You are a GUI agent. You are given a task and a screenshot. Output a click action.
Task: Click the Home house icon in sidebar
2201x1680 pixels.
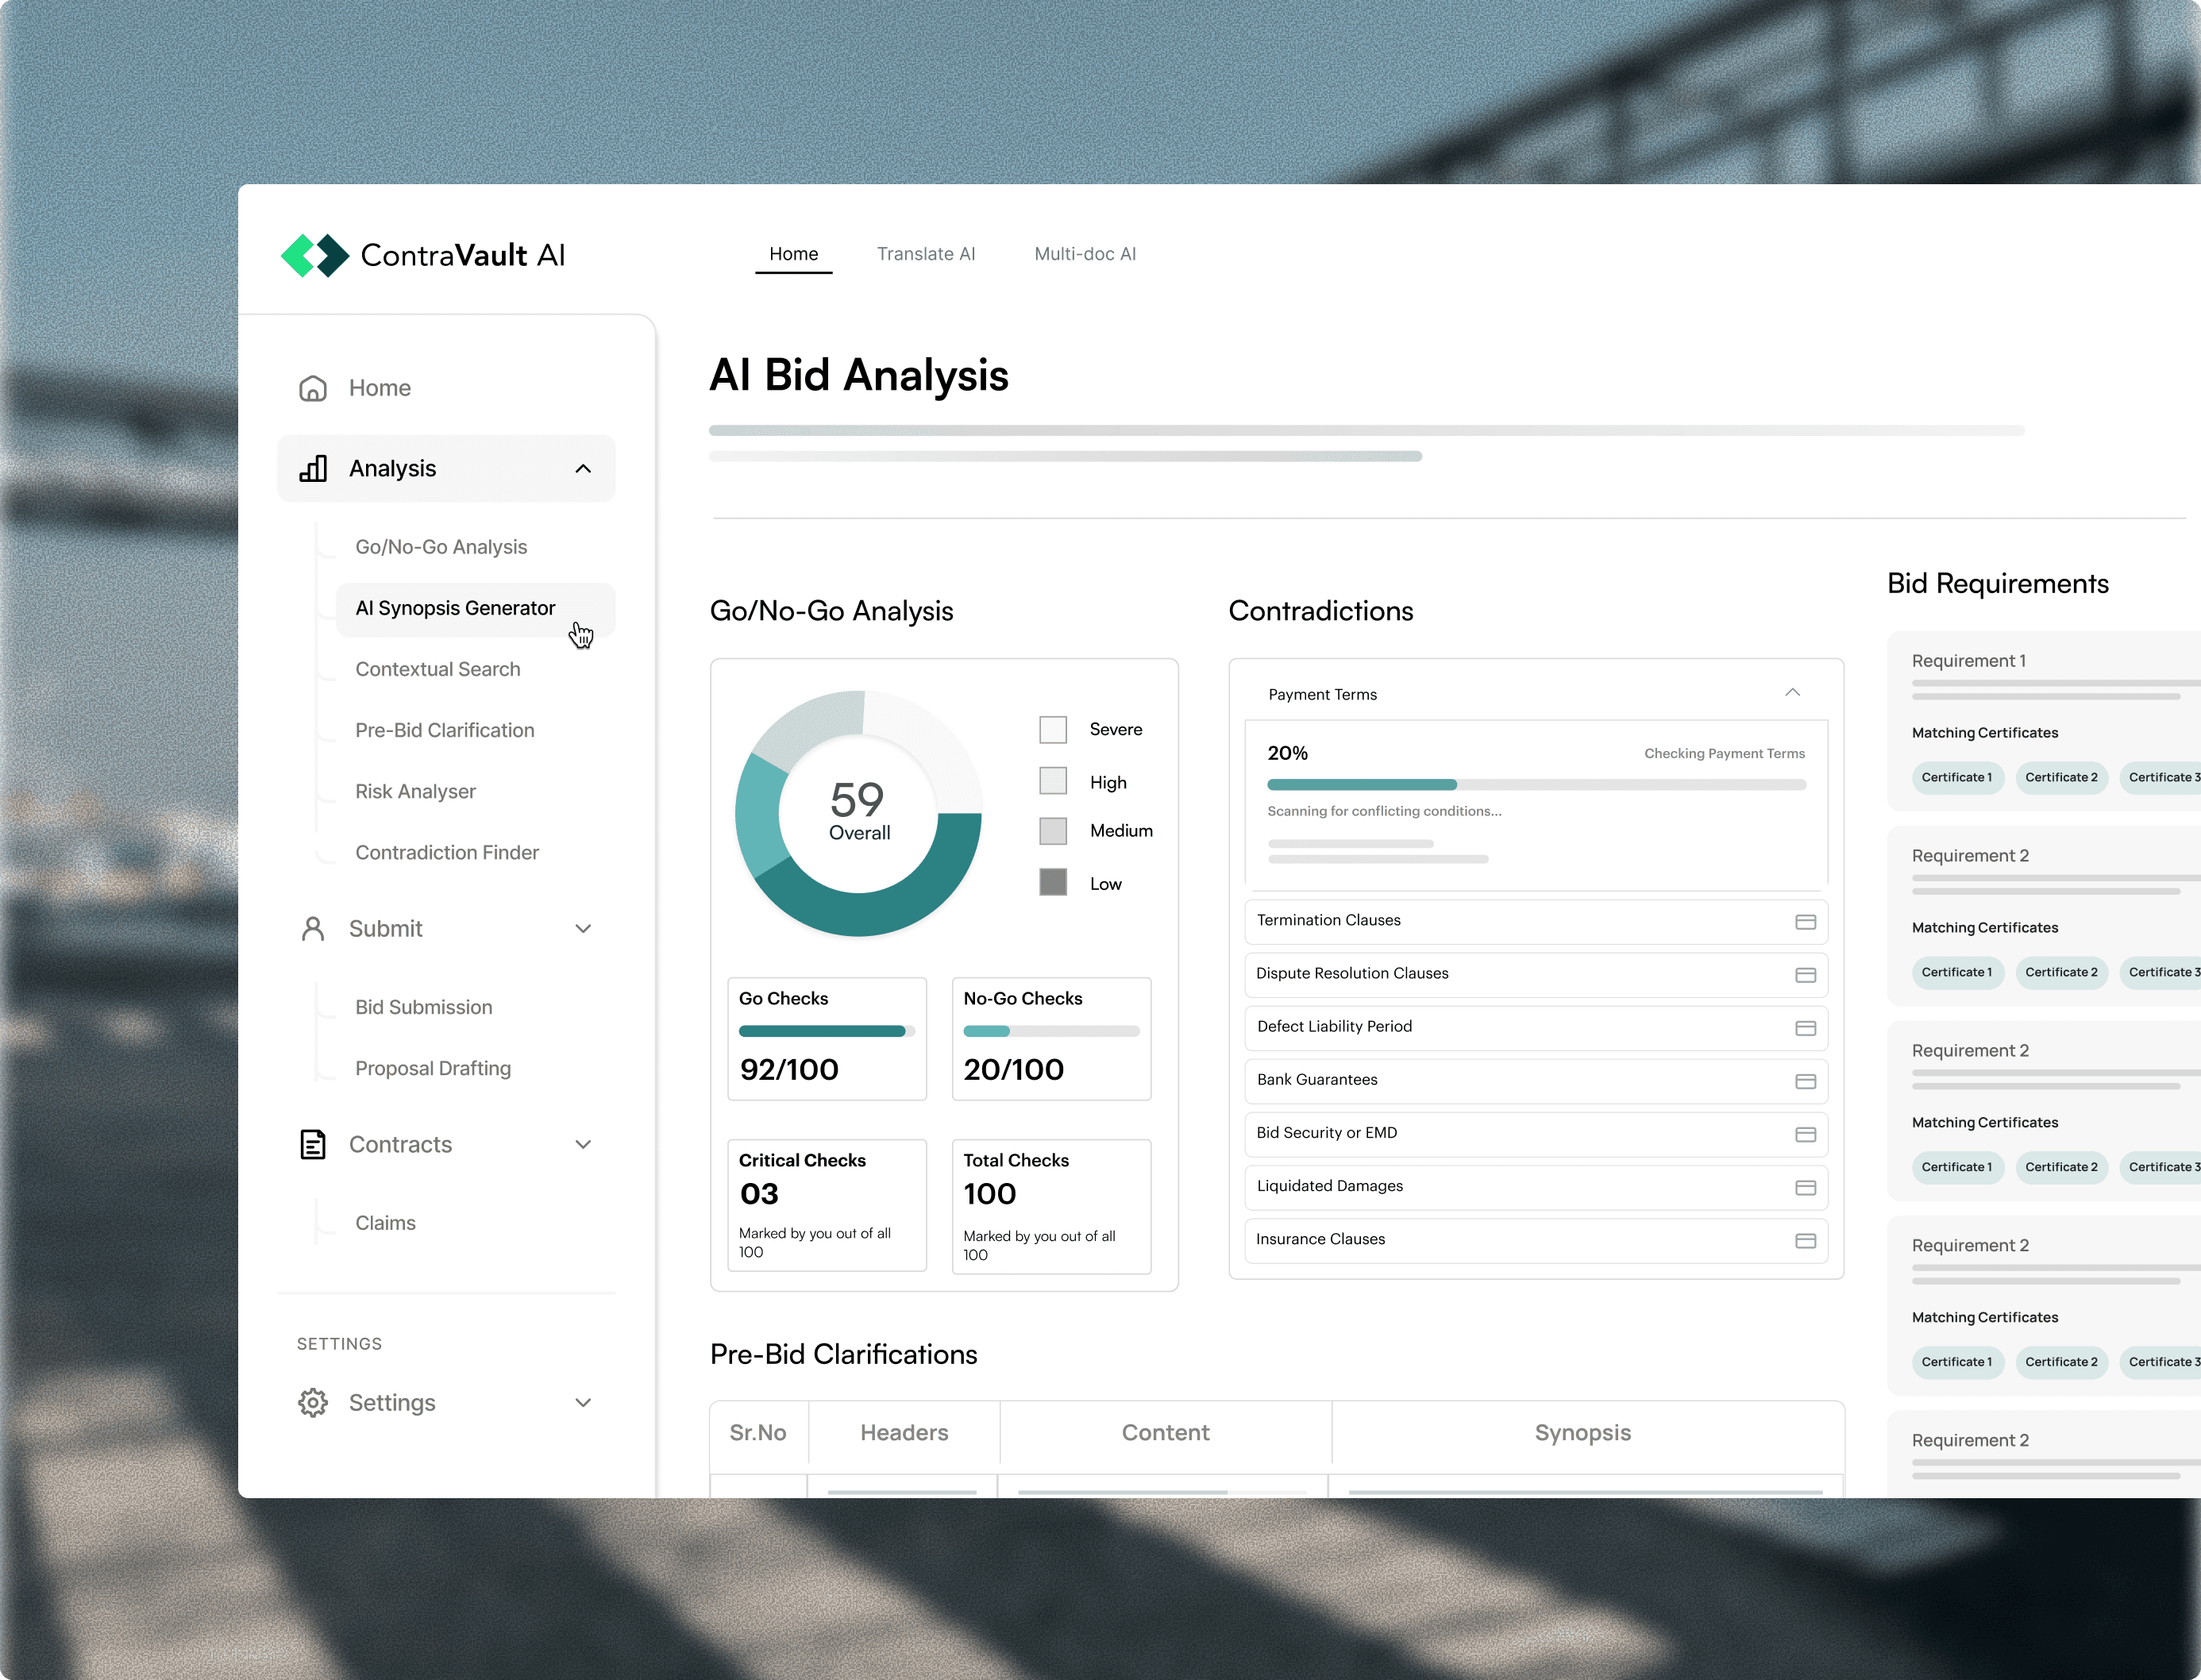point(313,388)
